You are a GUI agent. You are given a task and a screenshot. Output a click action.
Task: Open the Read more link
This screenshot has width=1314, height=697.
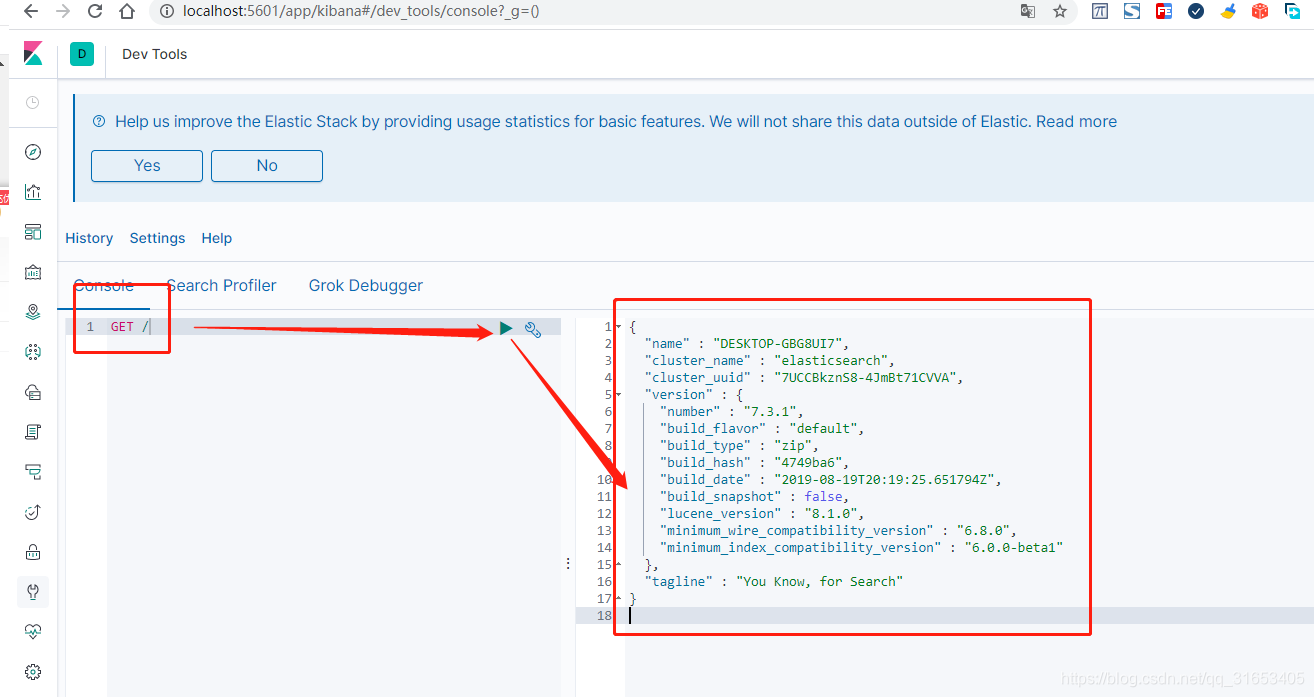click(x=1076, y=122)
